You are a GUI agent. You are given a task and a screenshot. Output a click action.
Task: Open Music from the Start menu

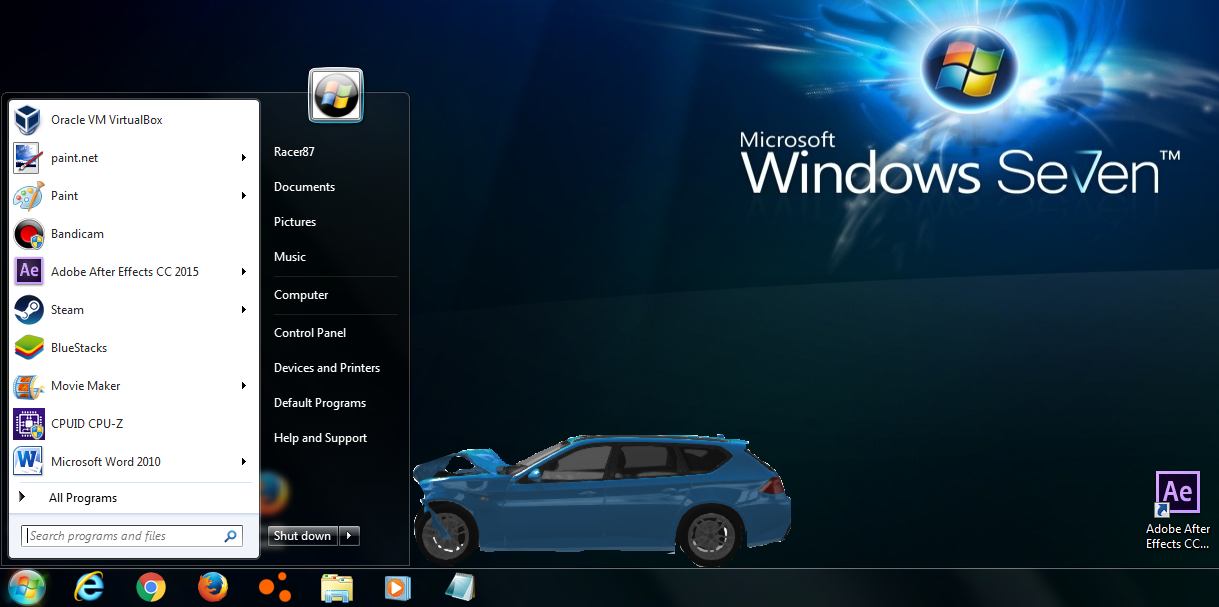point(290,257)
